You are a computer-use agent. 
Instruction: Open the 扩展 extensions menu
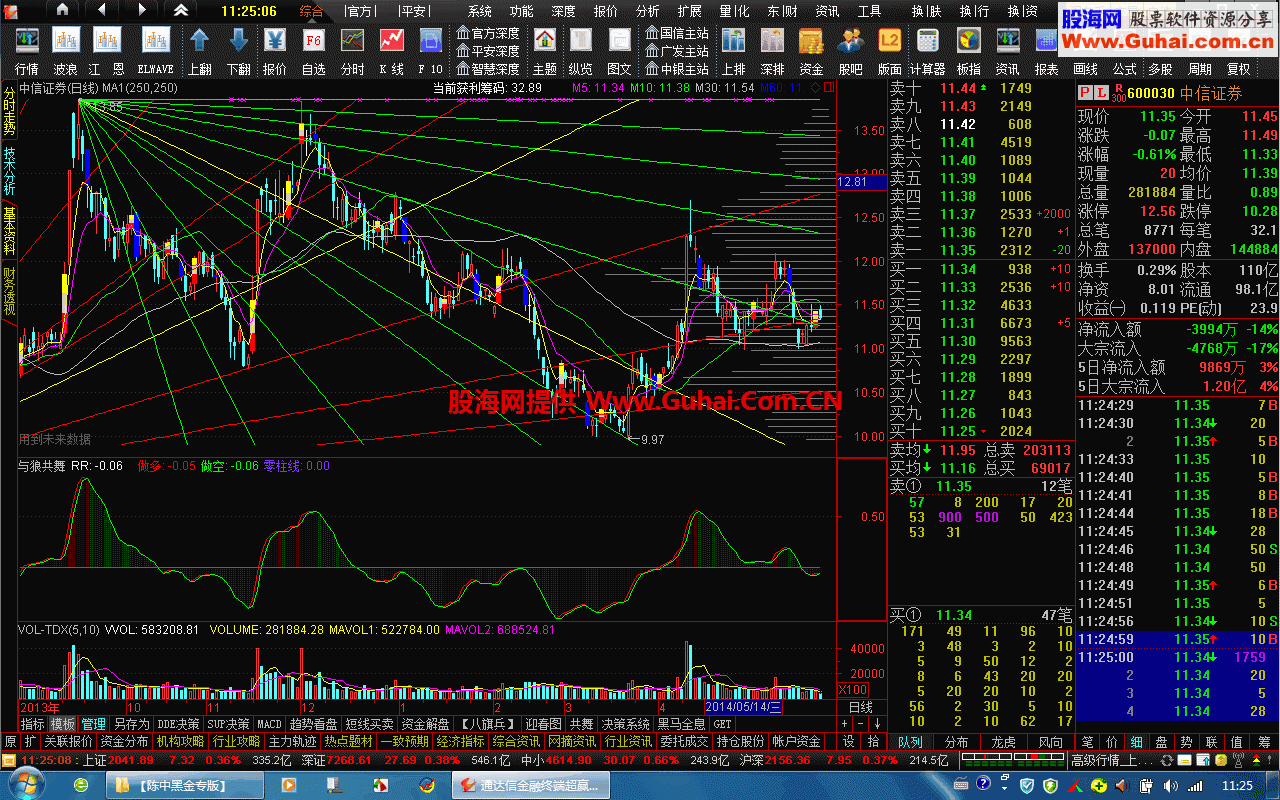click(x=690, y=11)
